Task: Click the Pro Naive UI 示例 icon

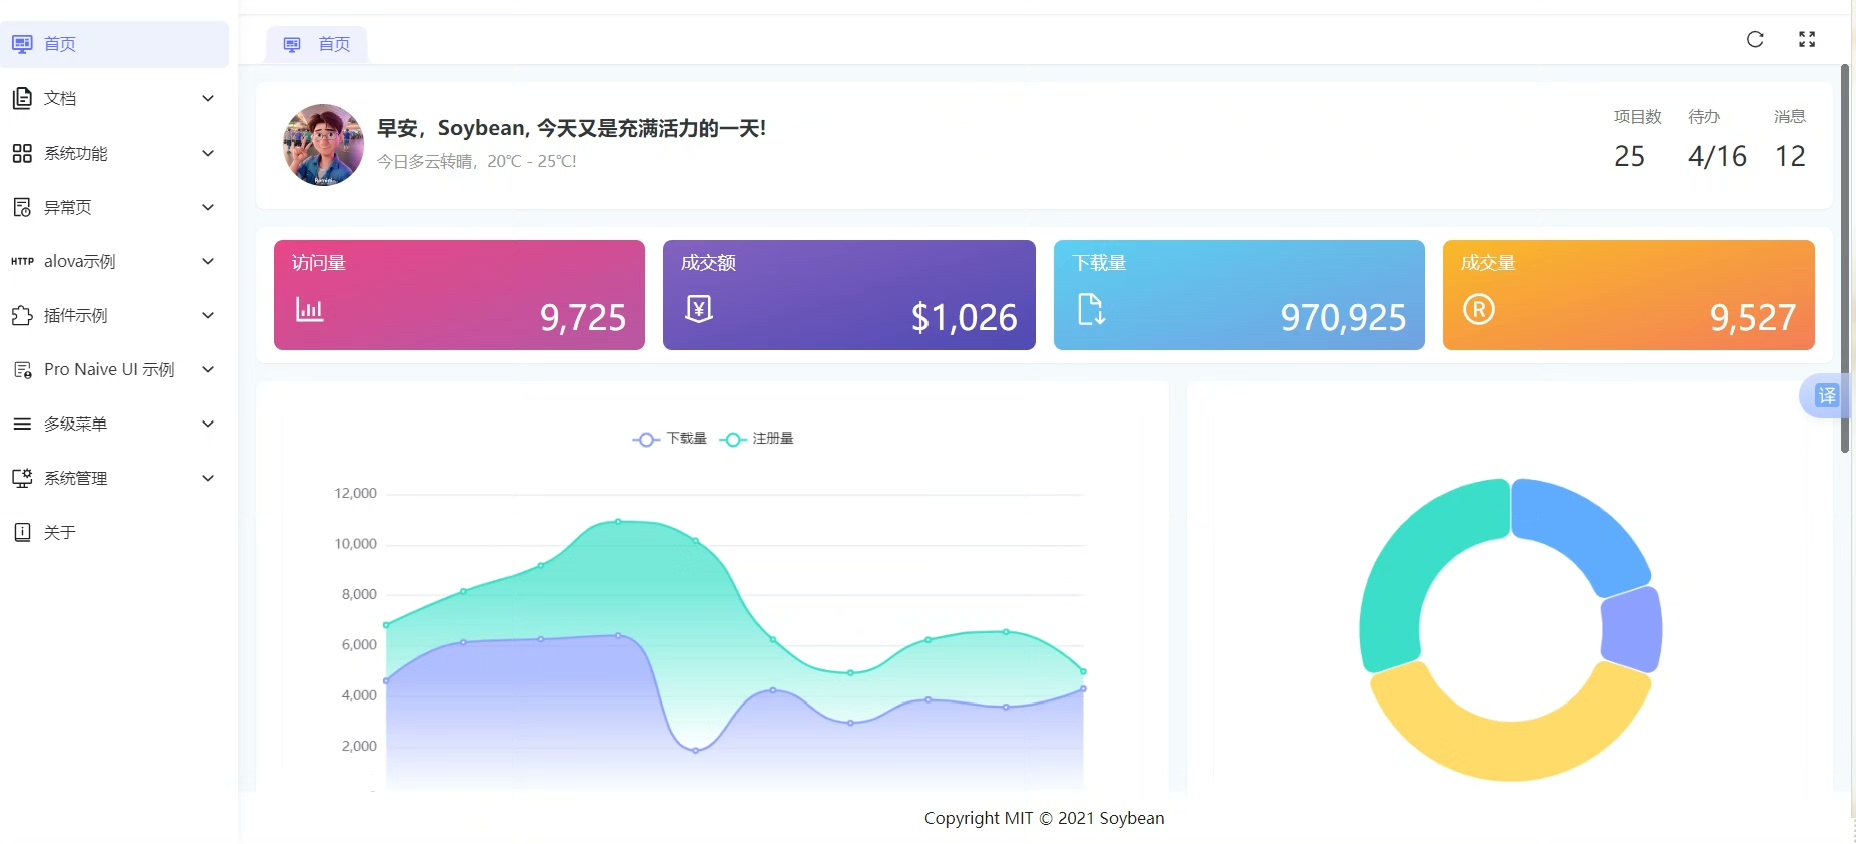Action: [22, 370]
